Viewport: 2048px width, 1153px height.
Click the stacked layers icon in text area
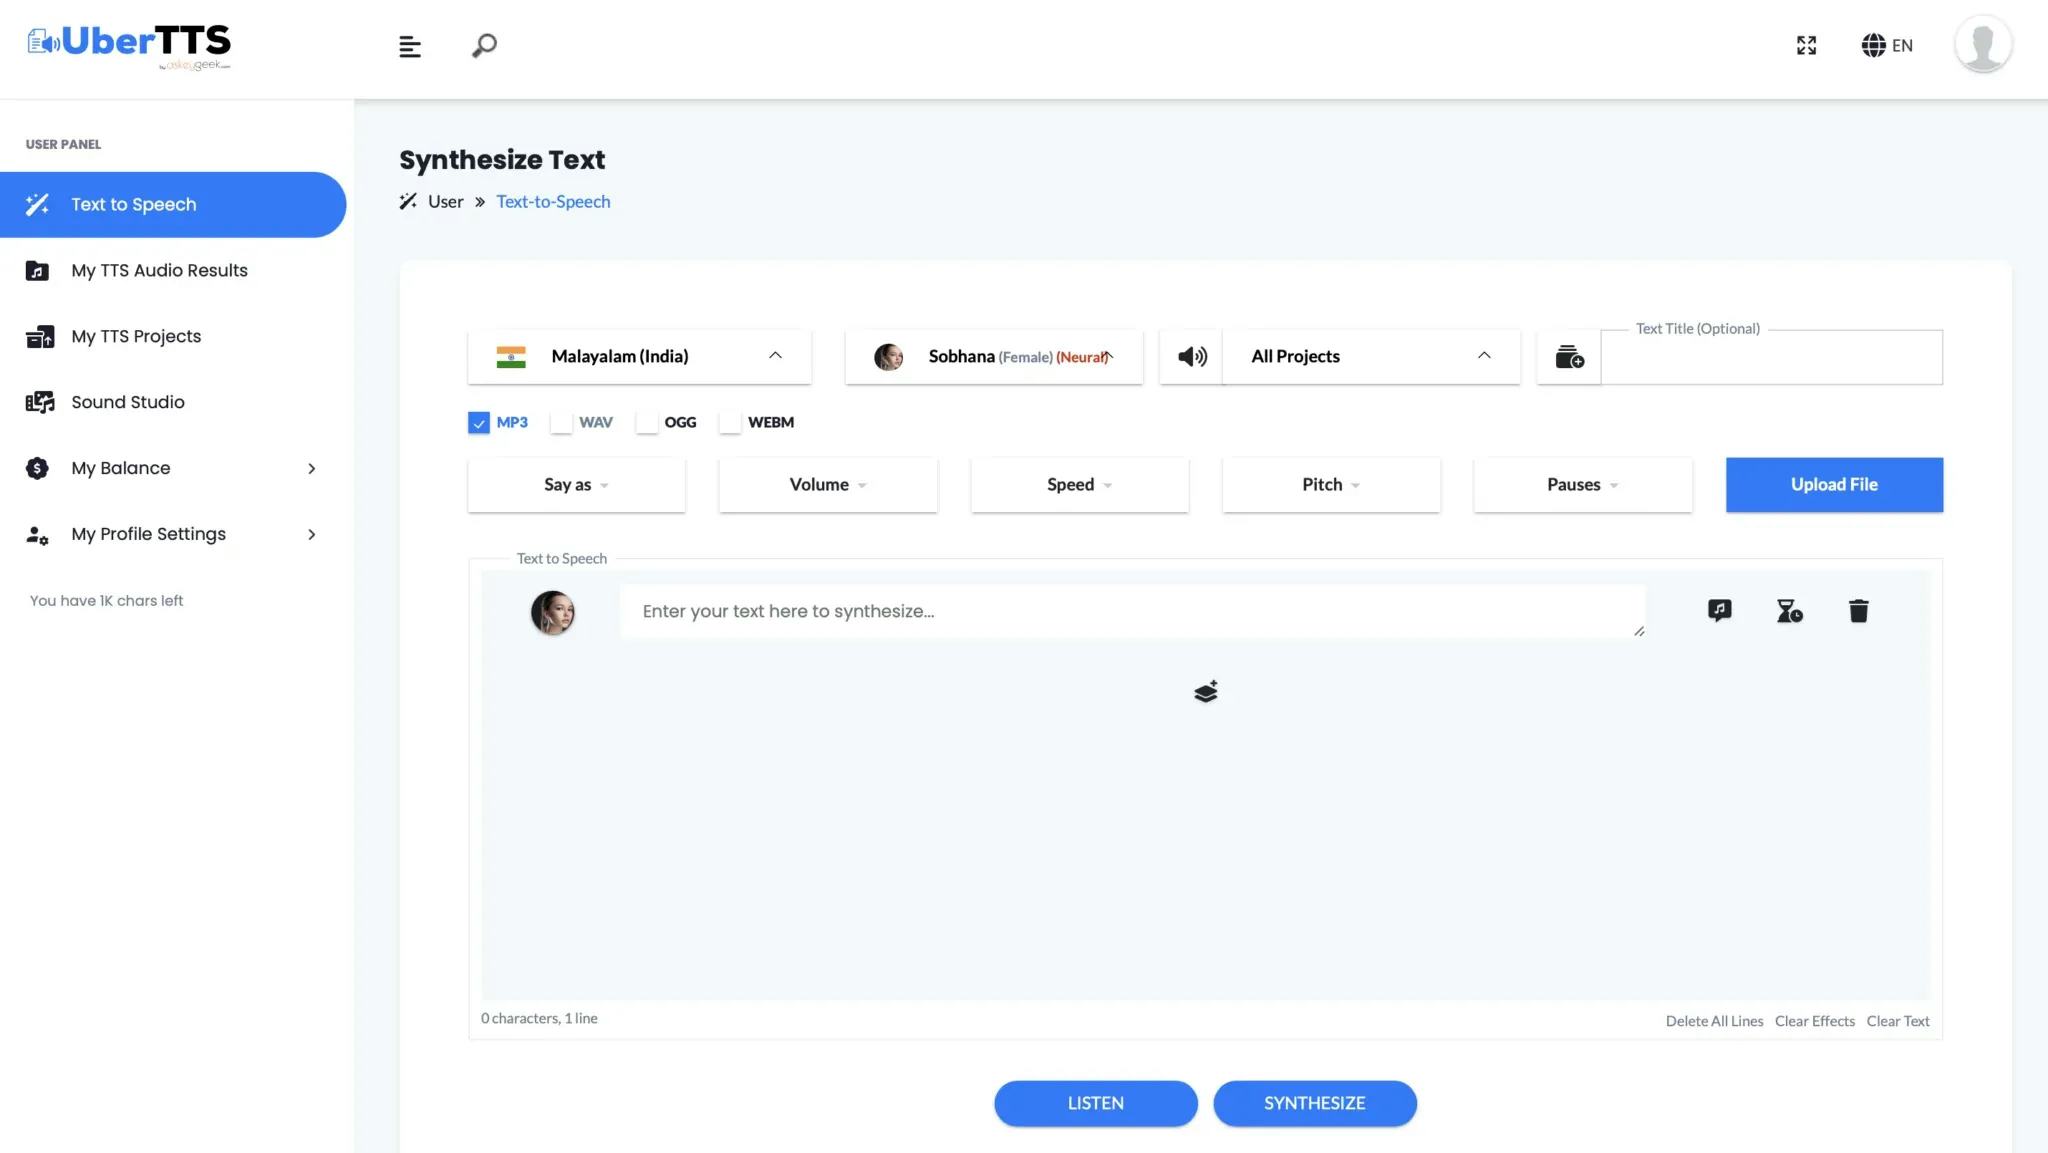tap(1205, 690)
